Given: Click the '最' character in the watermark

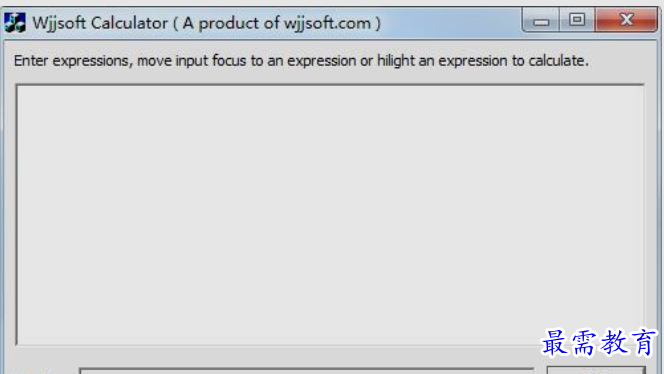Looking at the screenshot, I should pos(555,342).
